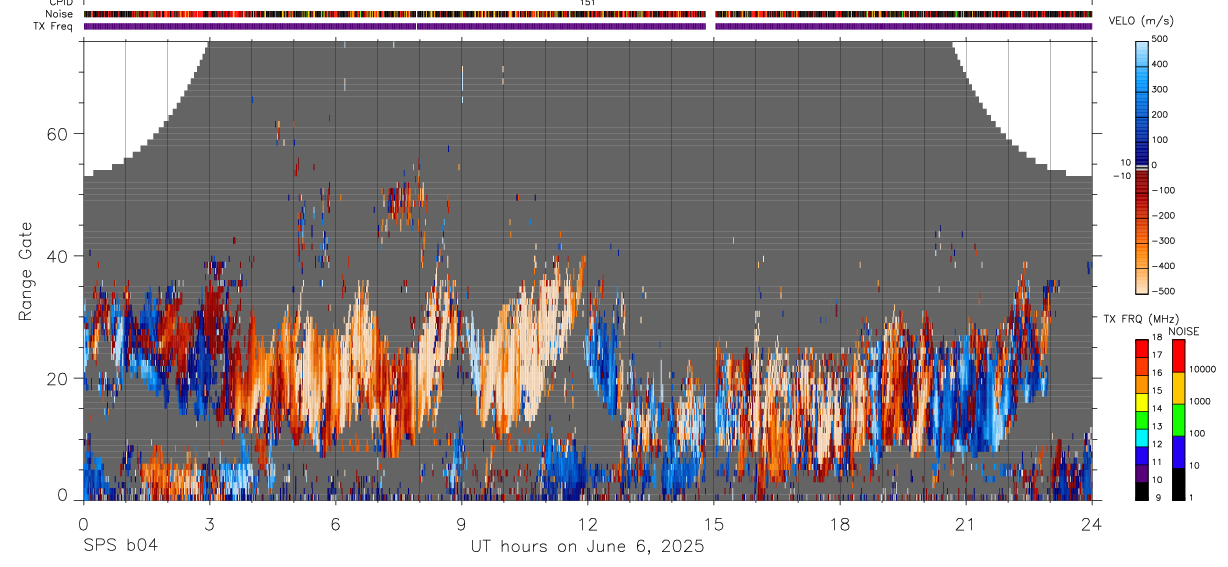Select the 'NOISE' legend title
This screenshot has width=1228, height=567.
(1183, 331)
